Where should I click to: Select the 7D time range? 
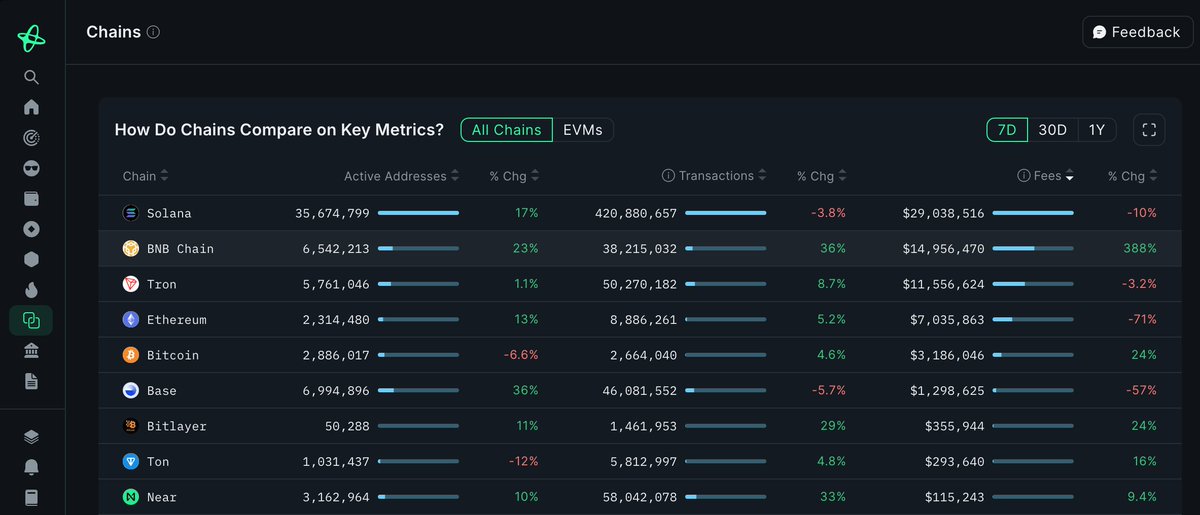[x=1007, y=130]
